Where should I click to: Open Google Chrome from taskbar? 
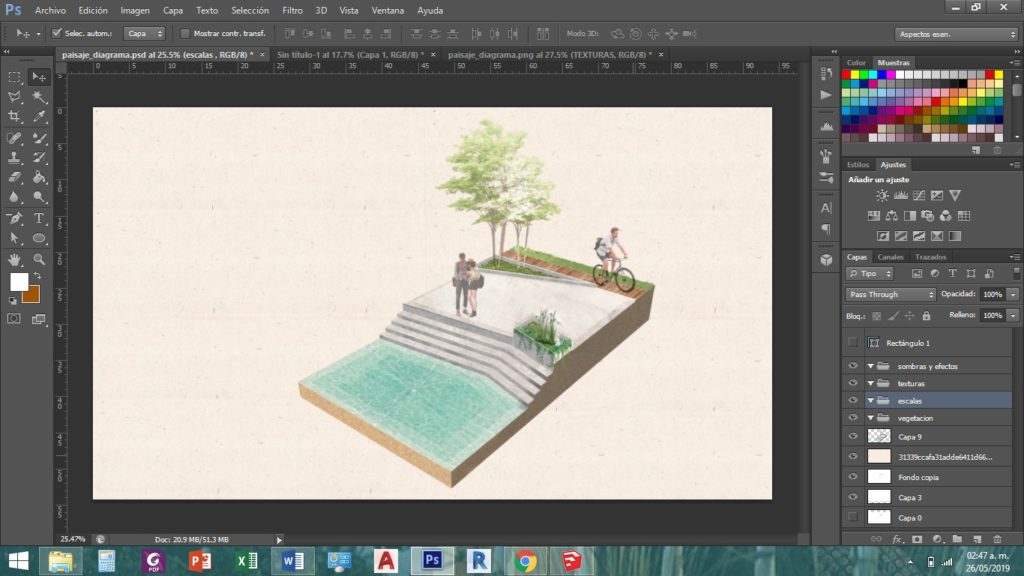[525, 561]
